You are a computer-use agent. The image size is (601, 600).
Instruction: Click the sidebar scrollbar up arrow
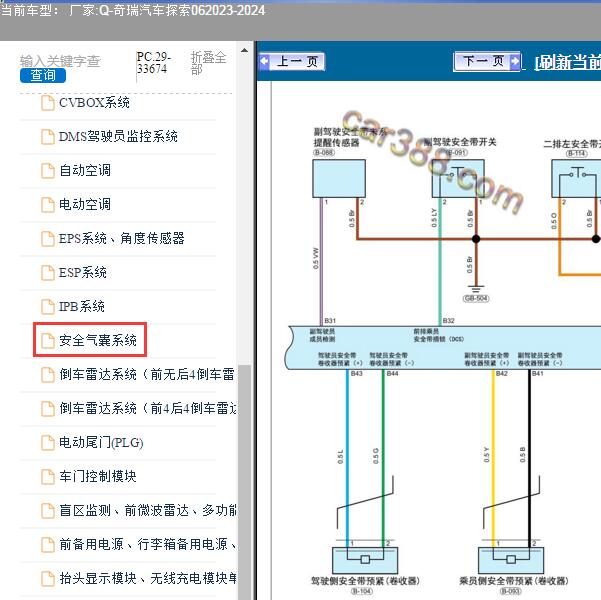pos(245,50)
